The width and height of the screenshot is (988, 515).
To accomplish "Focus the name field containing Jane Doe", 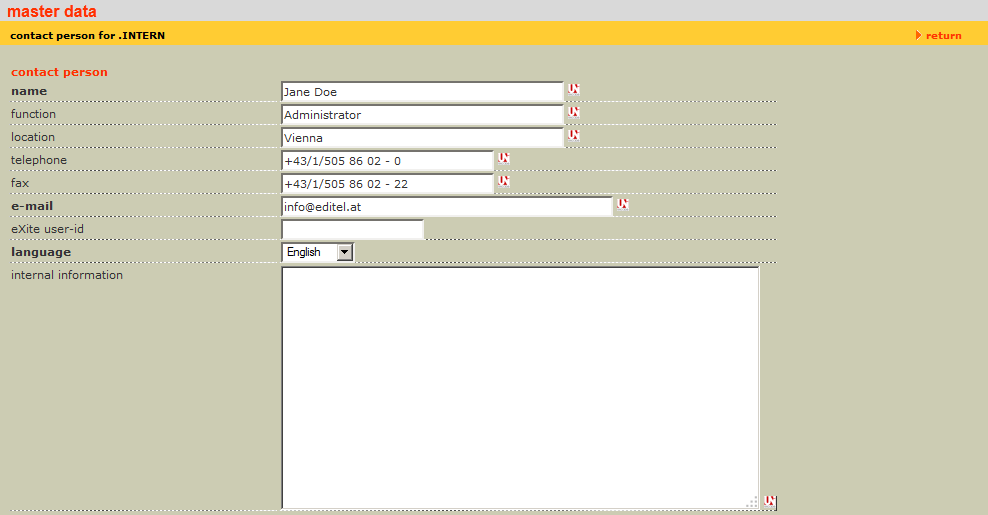I will tap(422, 92).
